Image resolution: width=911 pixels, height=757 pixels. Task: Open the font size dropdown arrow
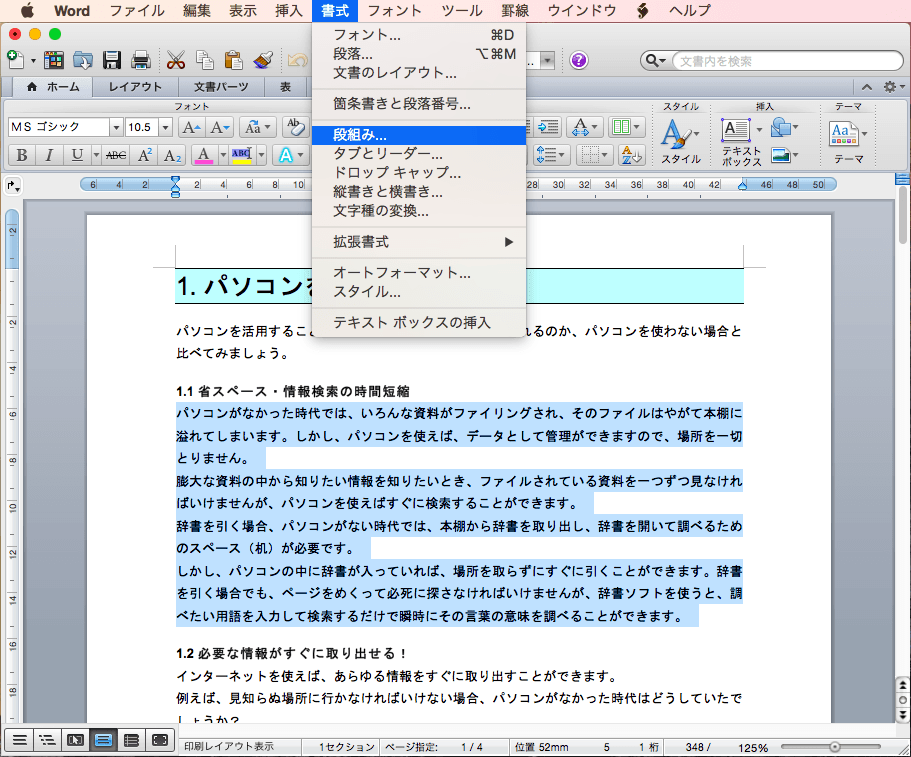[x=166, y=127]
